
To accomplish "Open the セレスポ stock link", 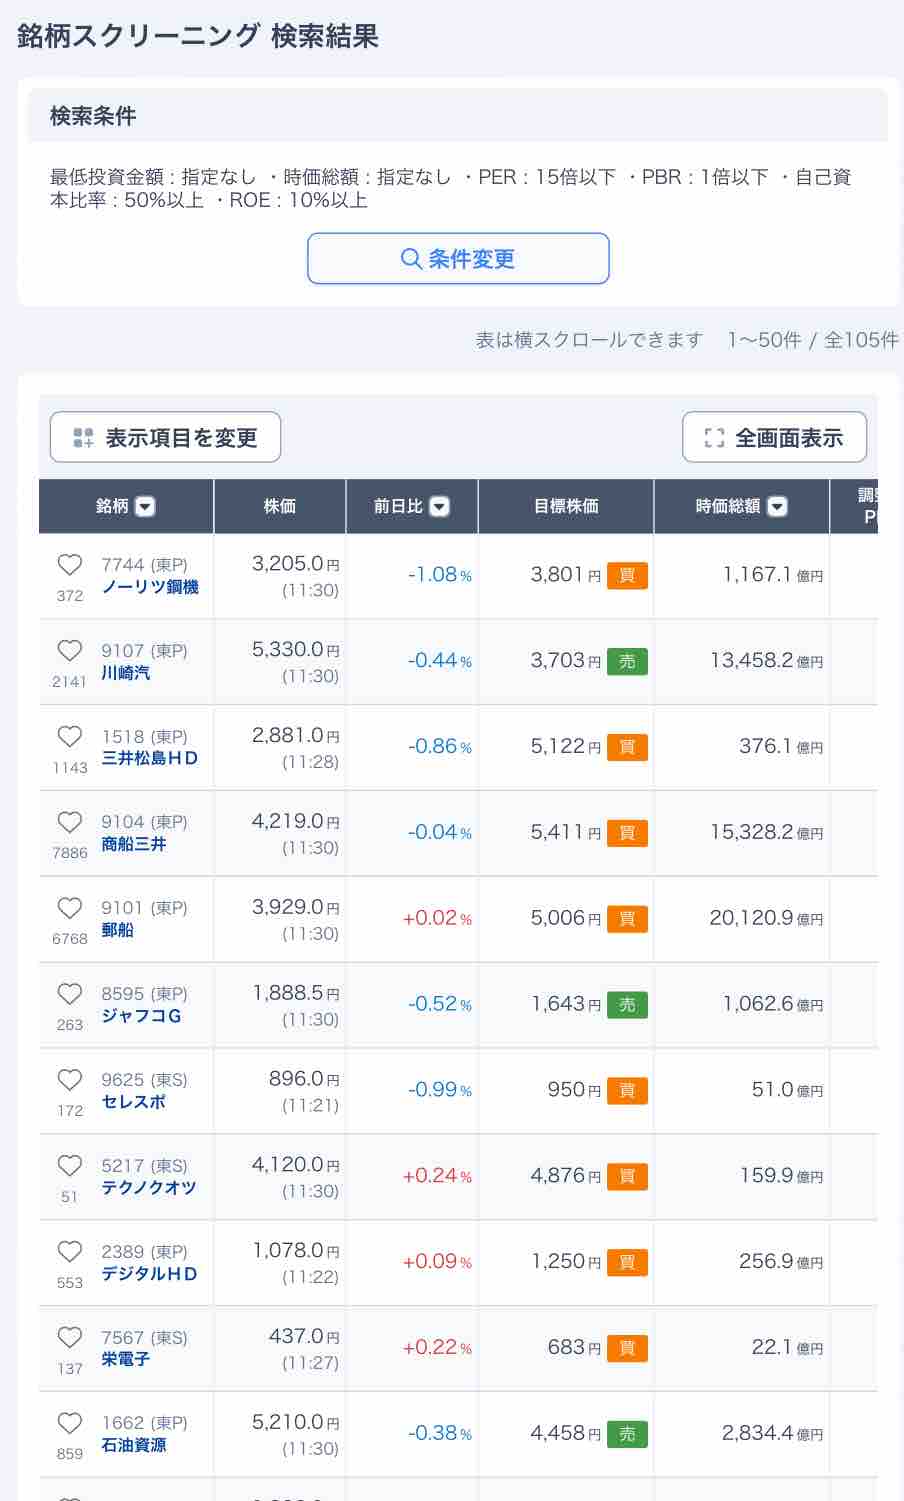I will pyautogui.click(x=134, y=1103).
